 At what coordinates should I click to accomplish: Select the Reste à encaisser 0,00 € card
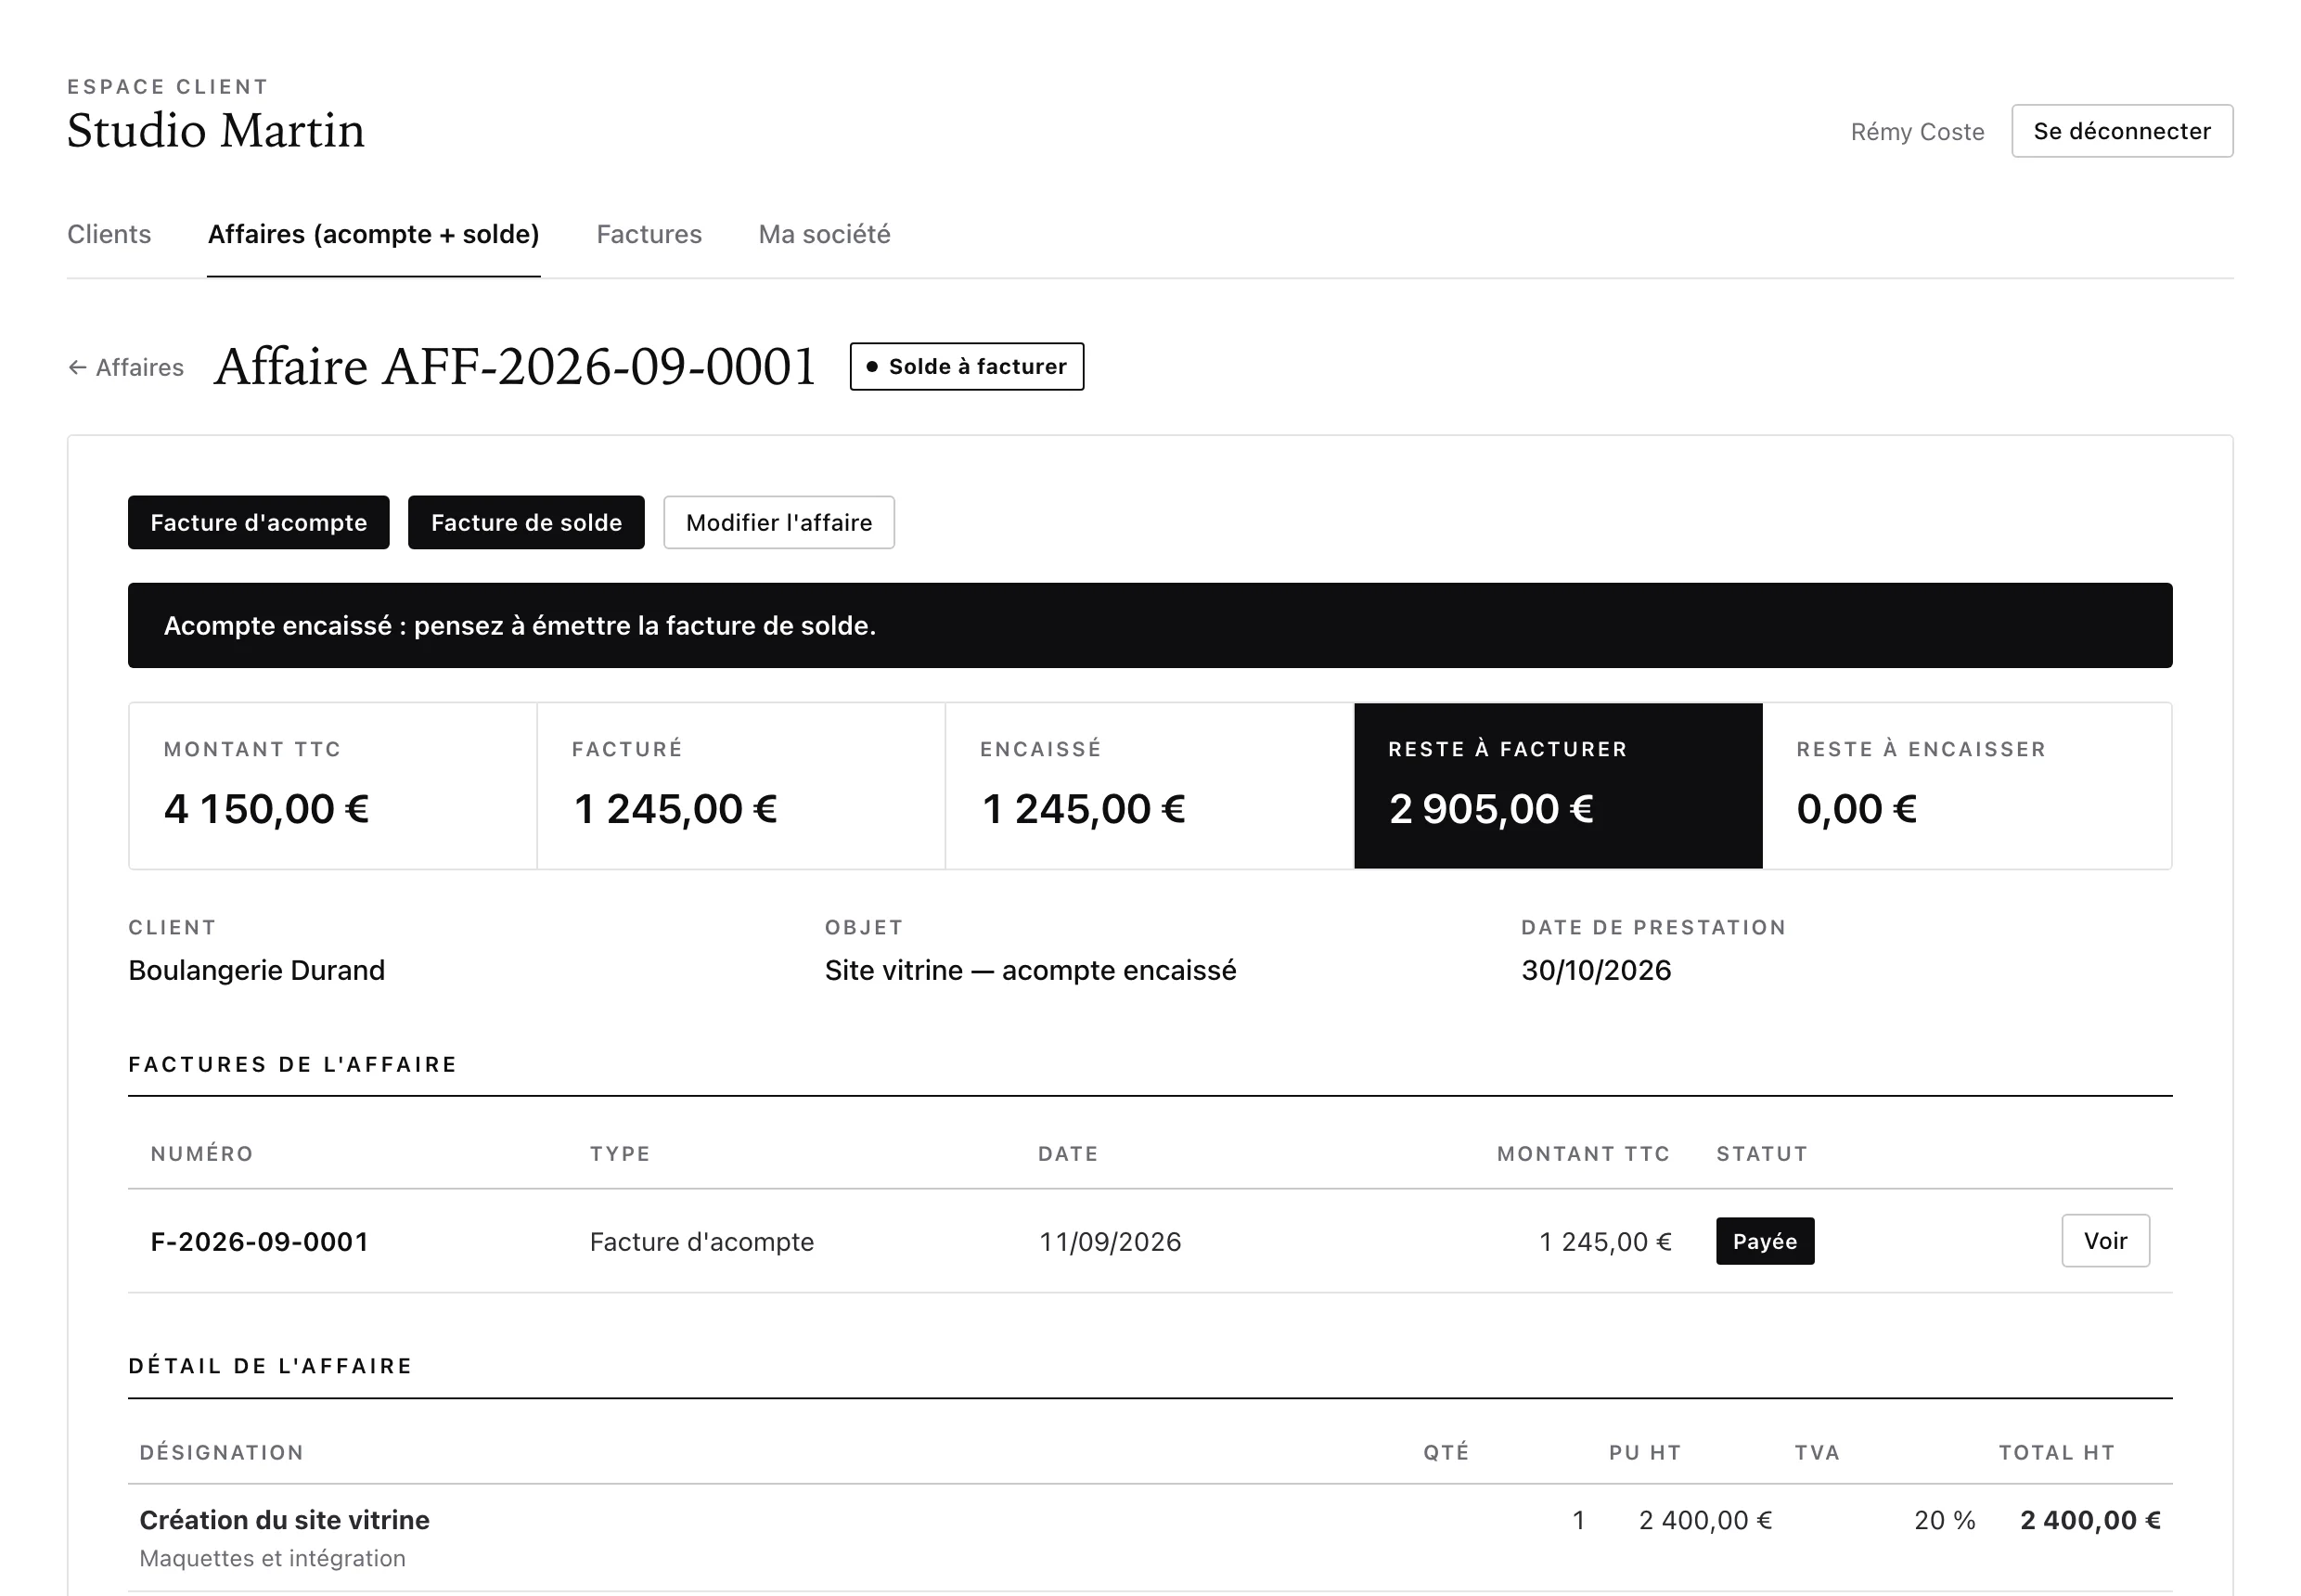[x=1966, y=785]
